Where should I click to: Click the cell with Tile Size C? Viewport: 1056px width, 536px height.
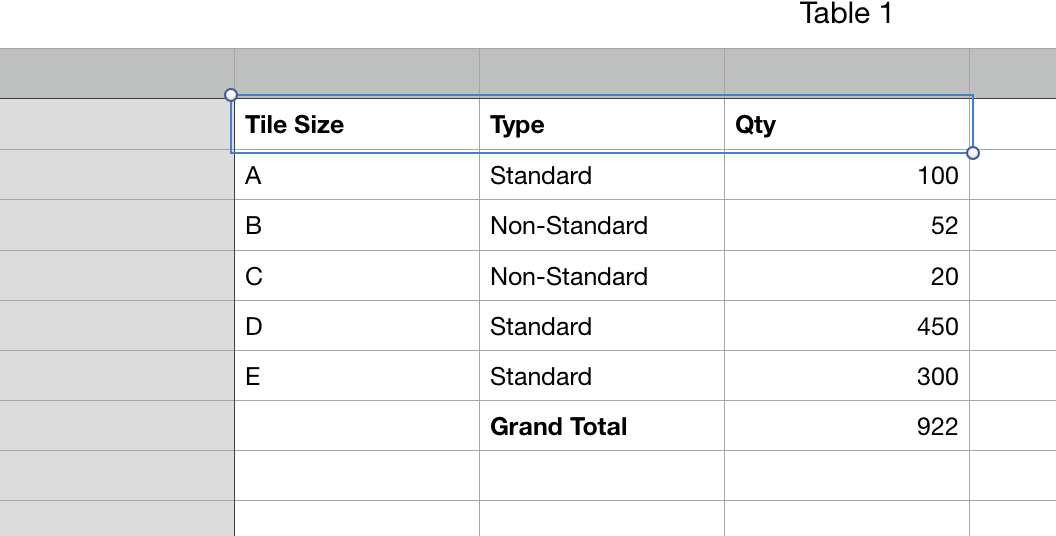357,276
